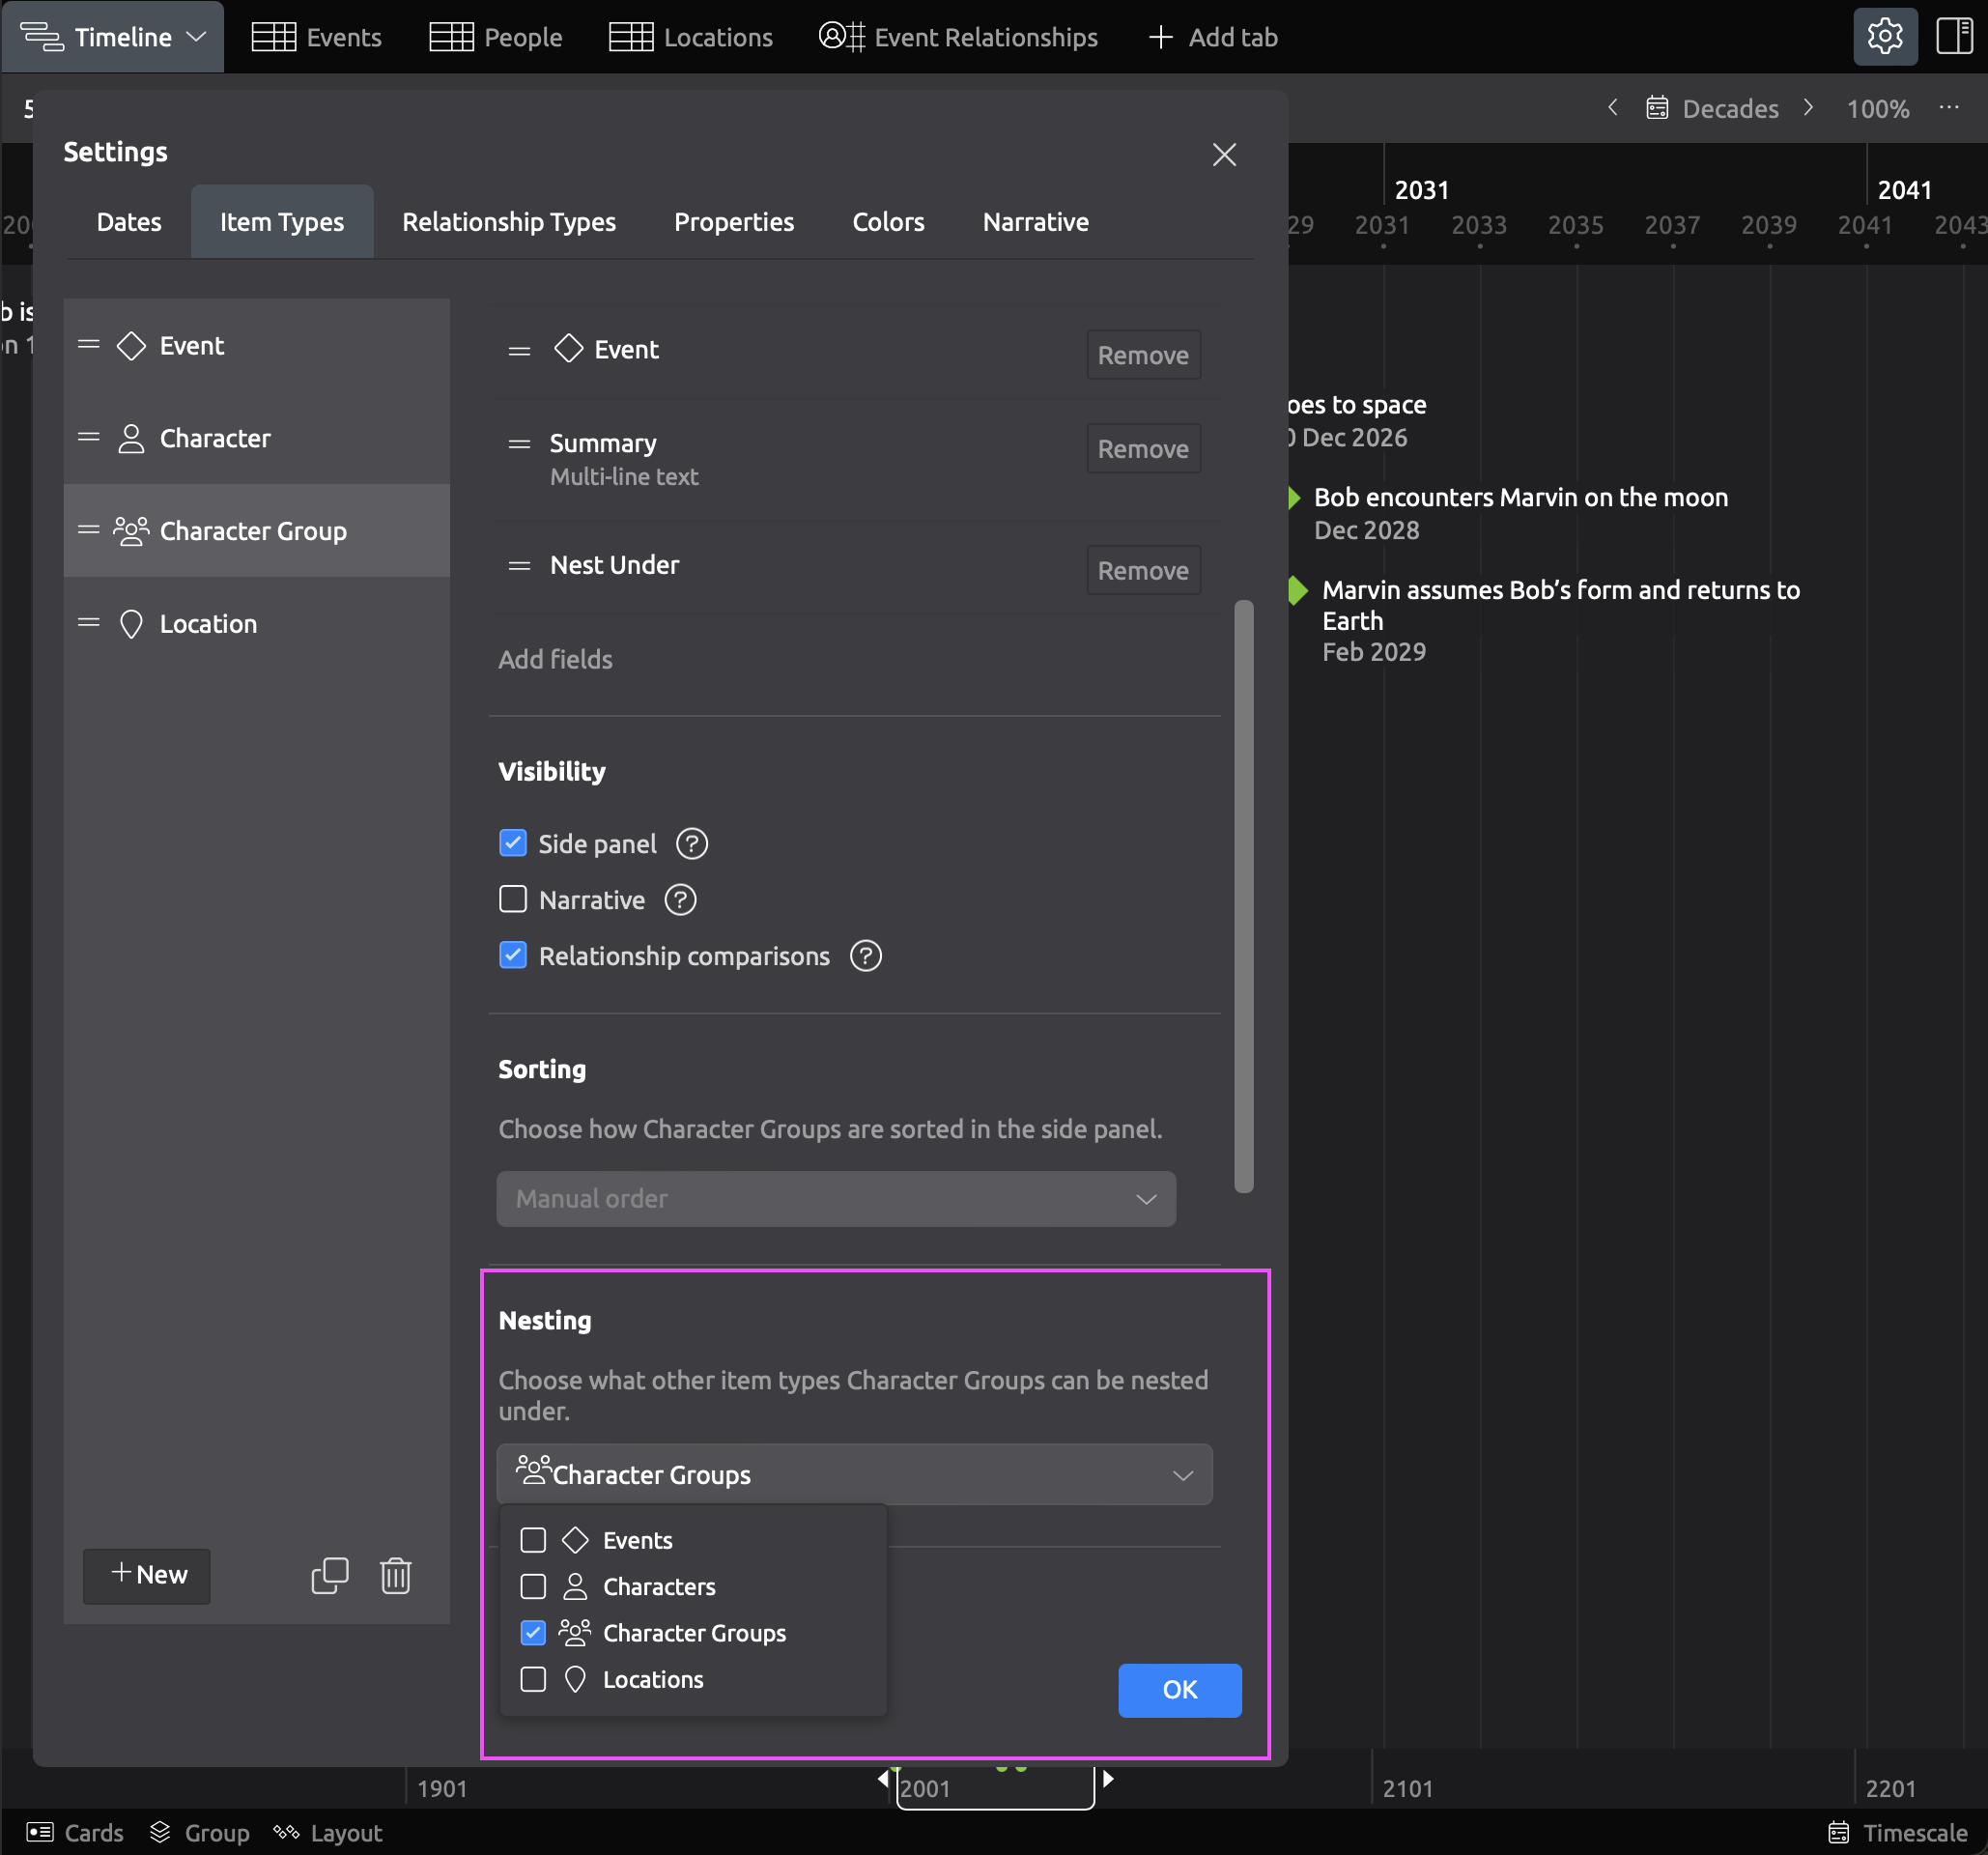Expand the Timeline view dropdown

pyautogui.click(x=197, y=37)
